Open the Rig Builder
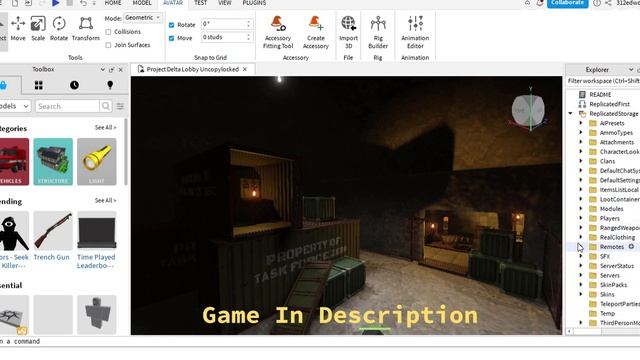 tap(378, 33)
